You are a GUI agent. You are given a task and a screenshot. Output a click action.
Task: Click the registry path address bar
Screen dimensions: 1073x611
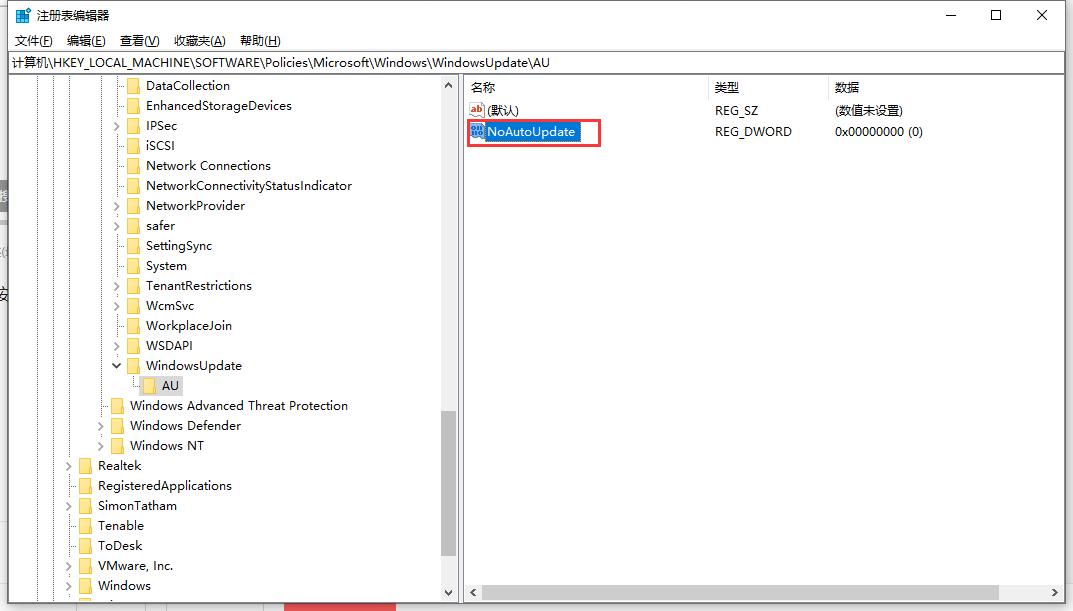pyautogui.click(x=536, y=63)
